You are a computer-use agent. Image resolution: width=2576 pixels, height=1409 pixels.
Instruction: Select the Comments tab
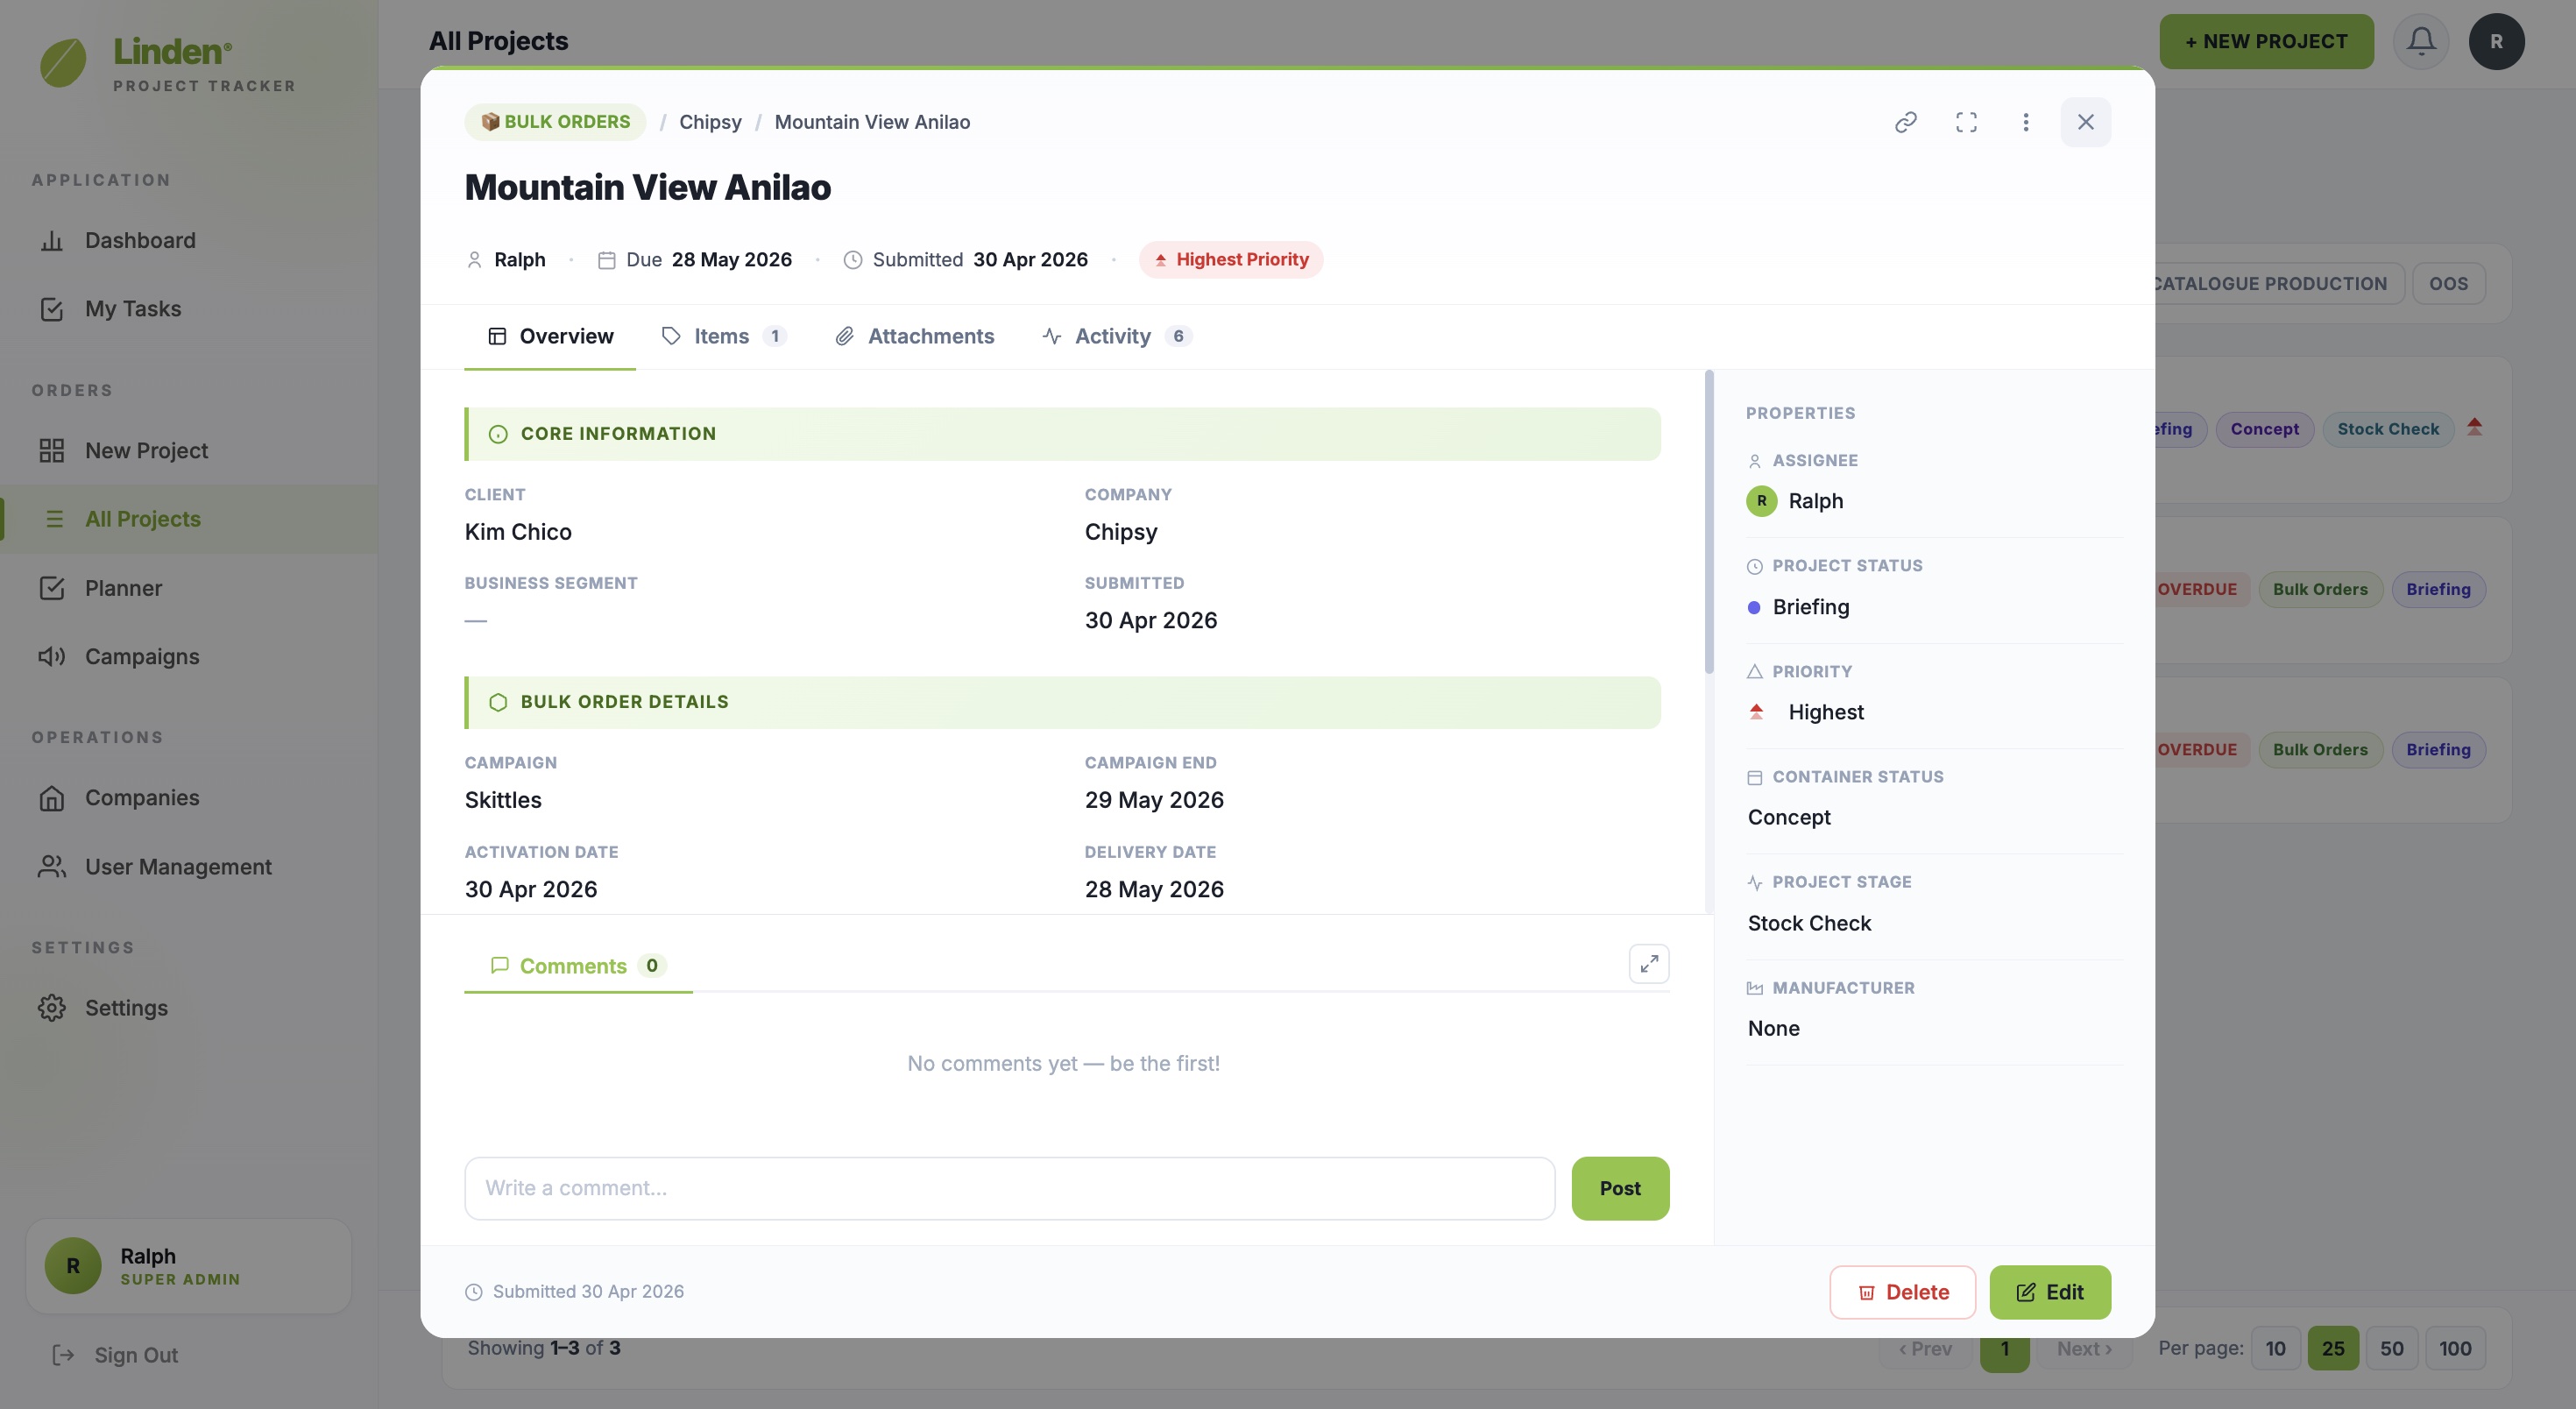[x=578, y=966]
